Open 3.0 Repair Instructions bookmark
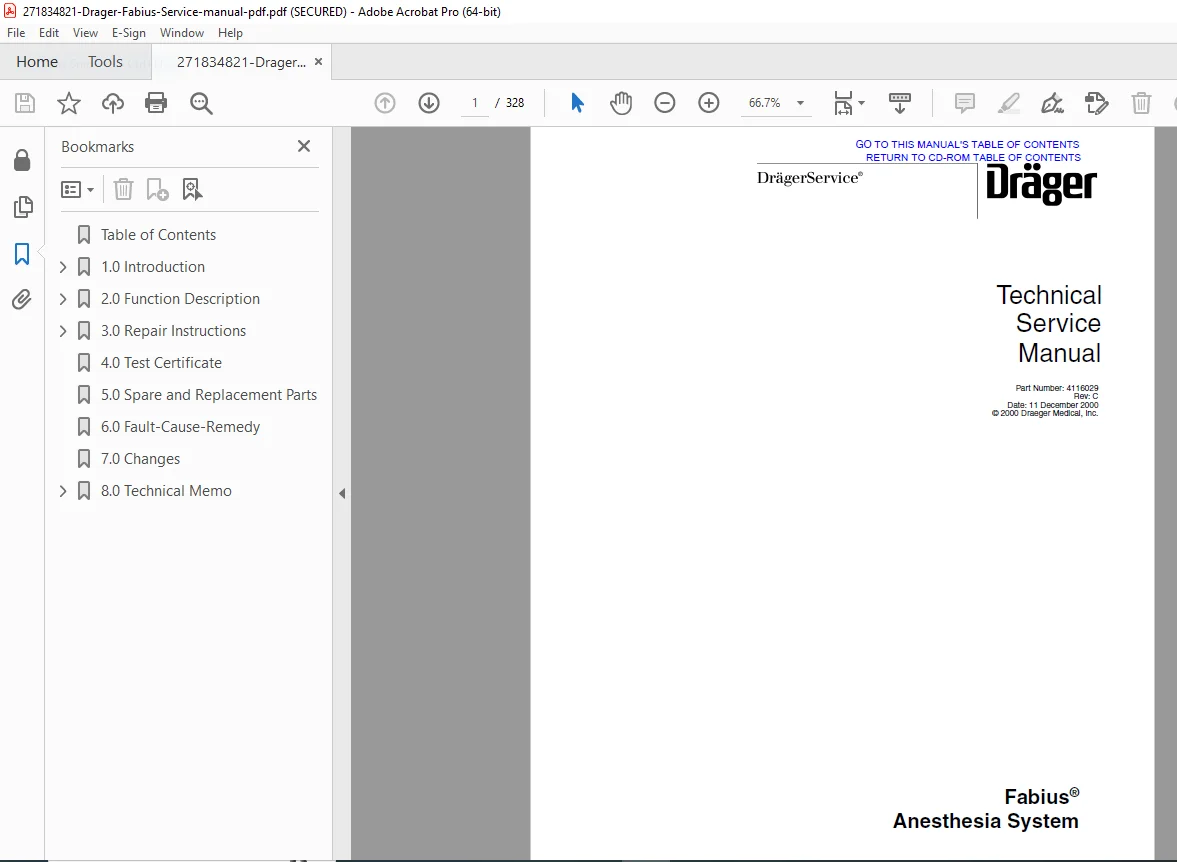 [x=173, y=331]
